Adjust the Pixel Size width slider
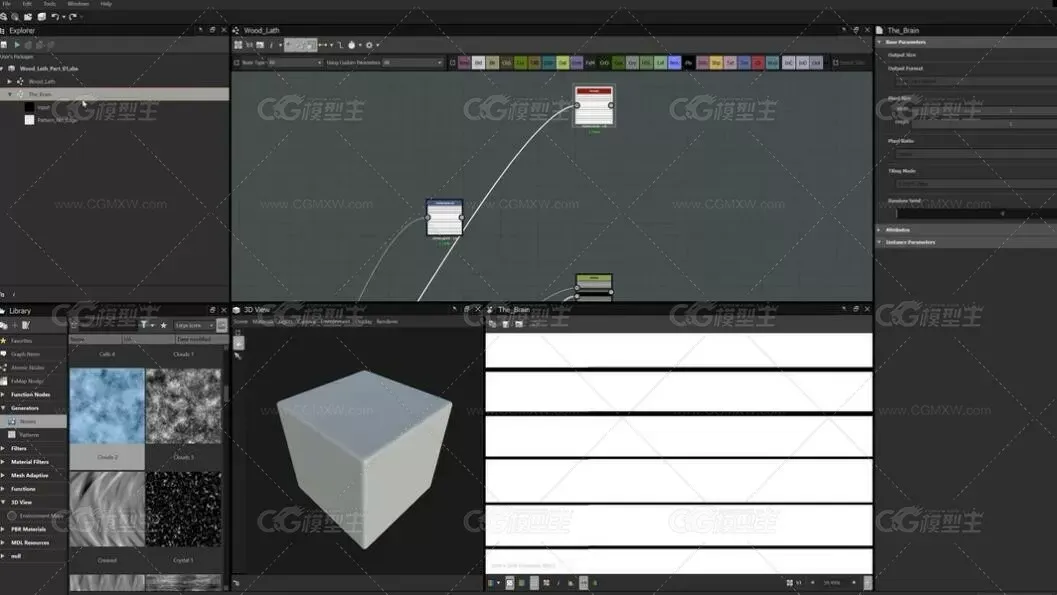This screenshot has height=595, width=1057. click(x=984, y=111)
